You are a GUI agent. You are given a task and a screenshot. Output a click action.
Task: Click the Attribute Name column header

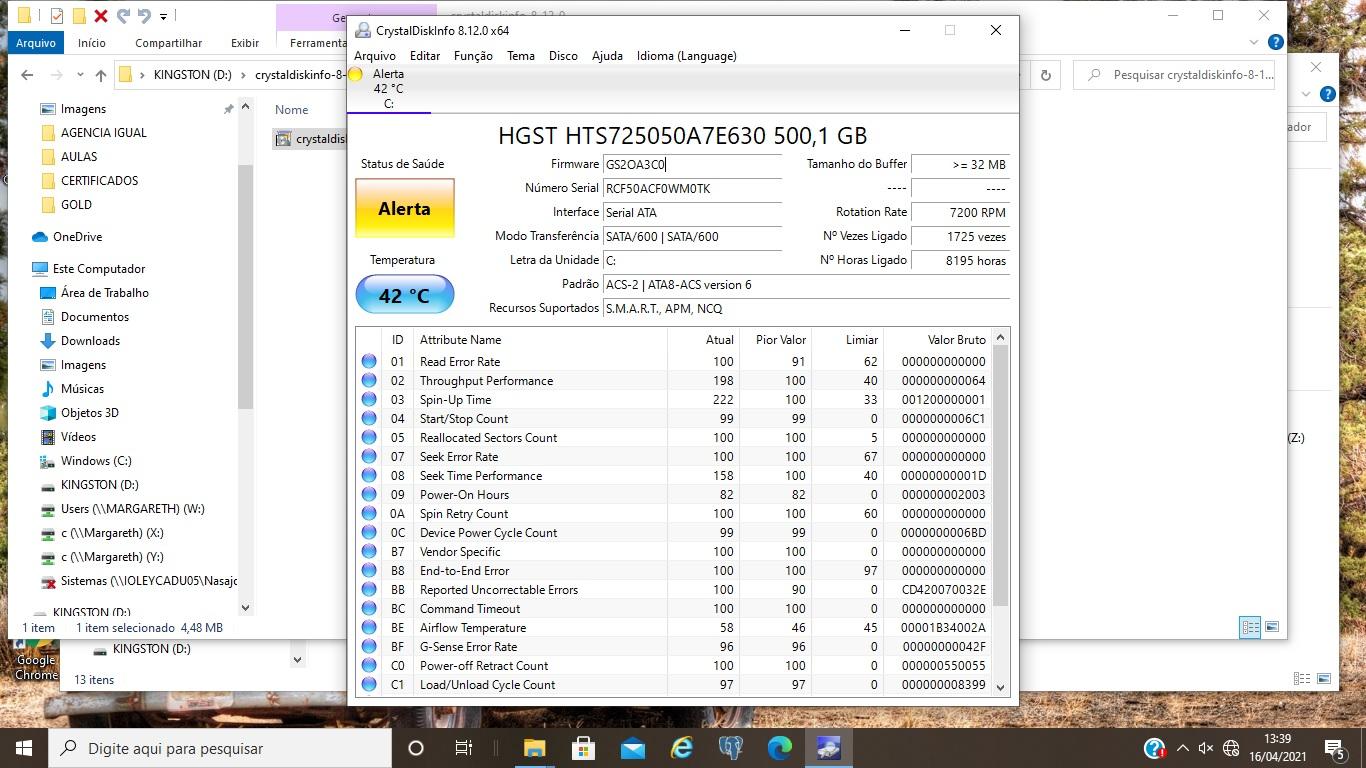pos(540,340)
